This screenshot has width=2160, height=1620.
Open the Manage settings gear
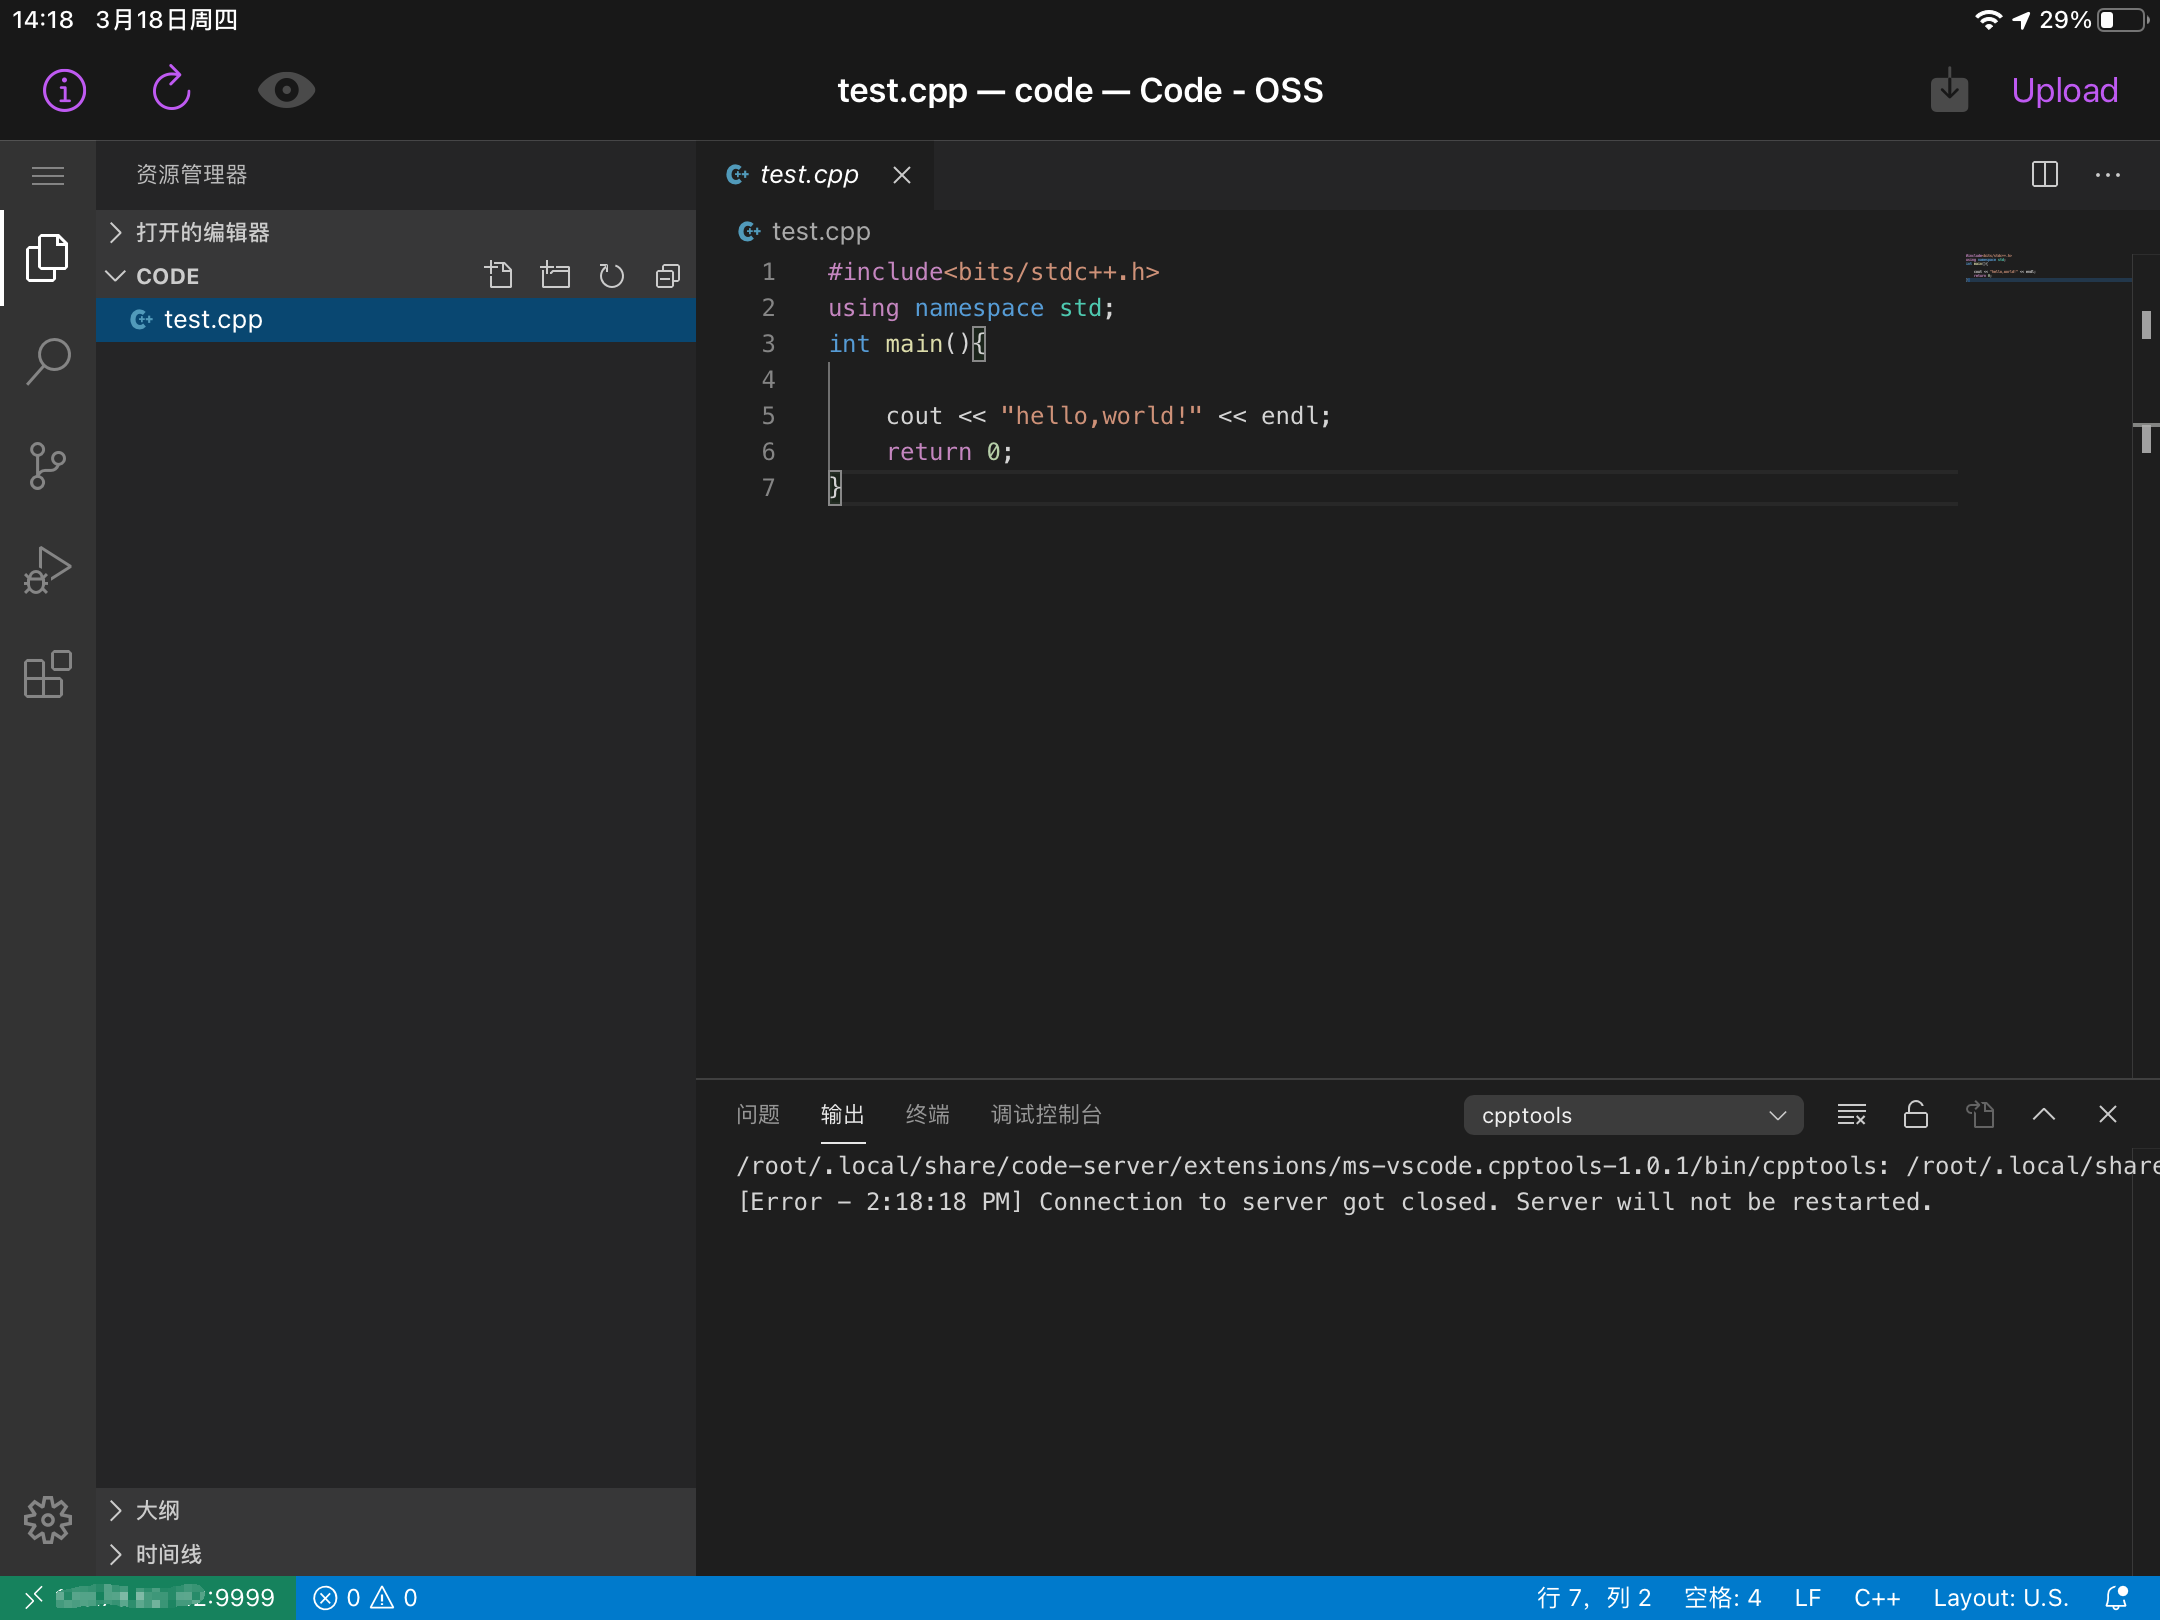[x=47, y=1519]
